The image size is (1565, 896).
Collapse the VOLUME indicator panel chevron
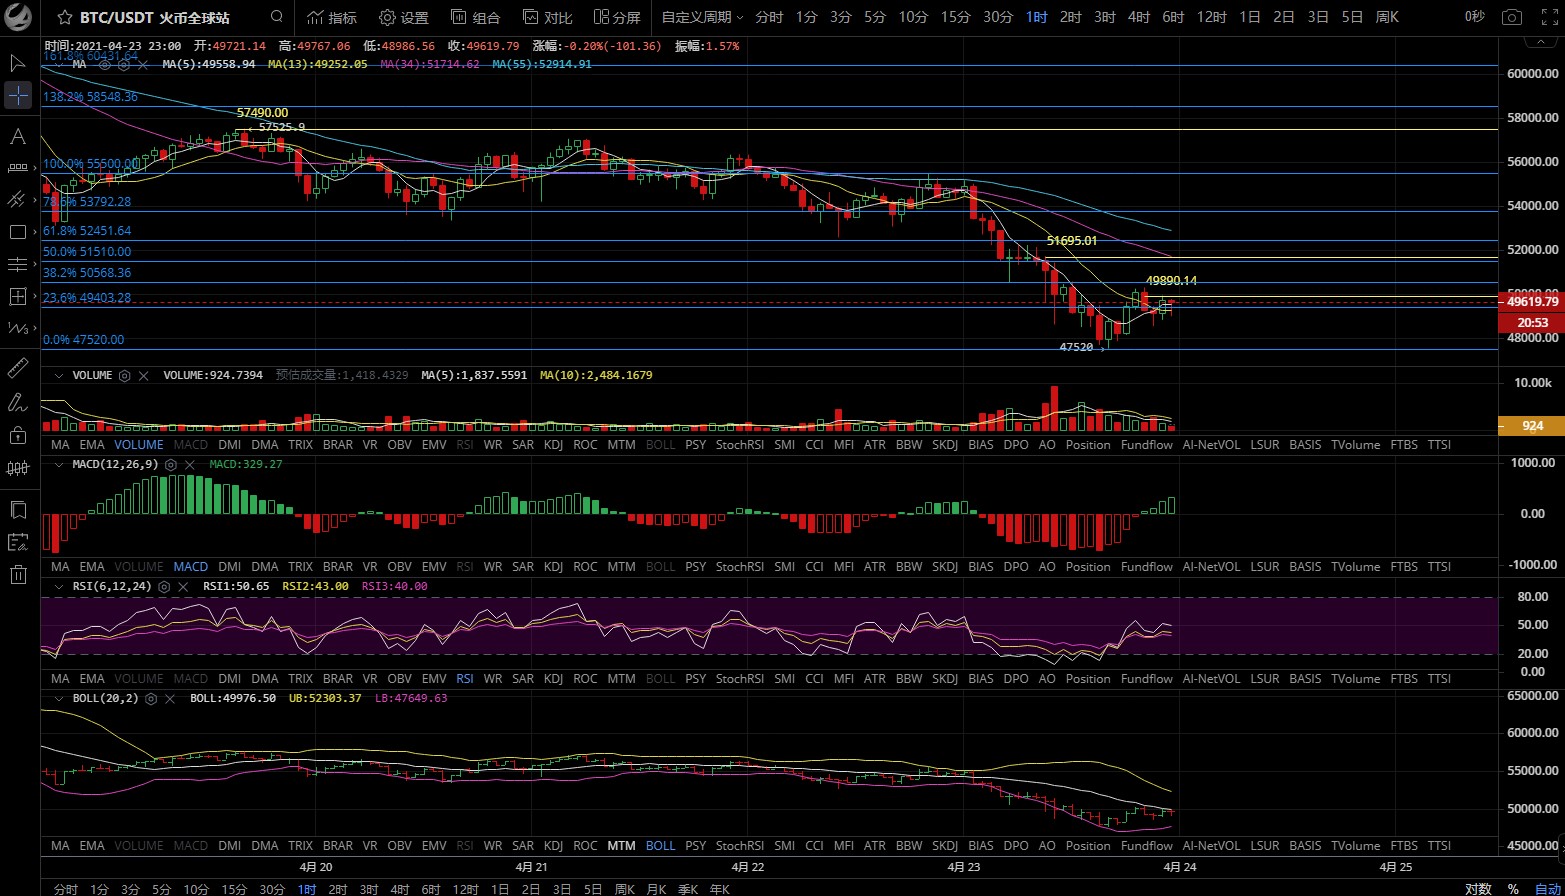60,376
